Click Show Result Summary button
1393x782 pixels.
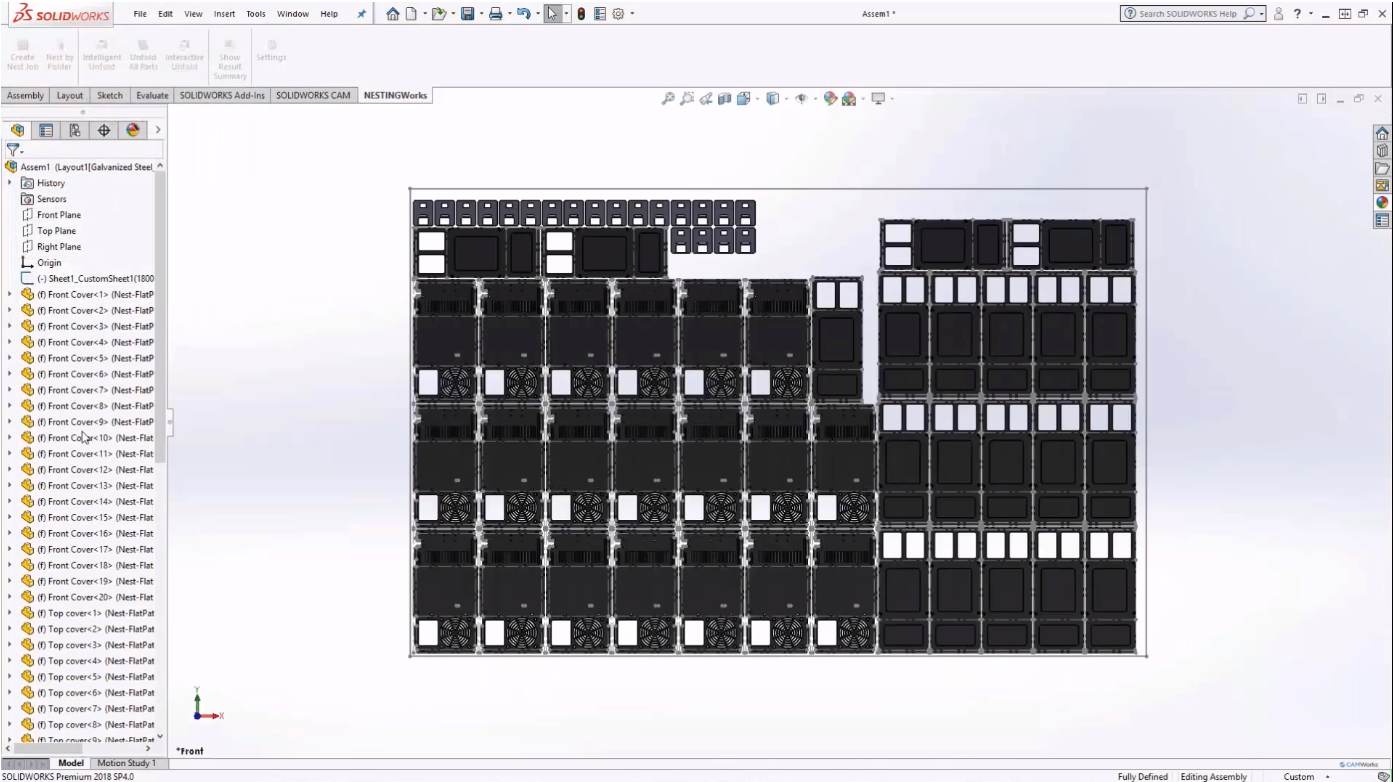coord(229,60)
